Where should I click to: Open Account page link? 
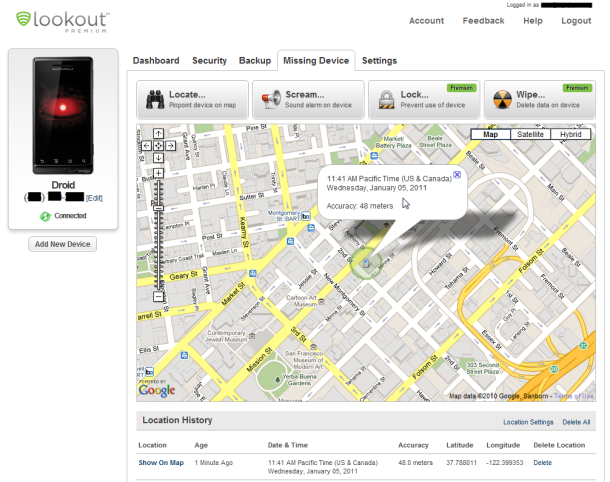pos(426,21)
